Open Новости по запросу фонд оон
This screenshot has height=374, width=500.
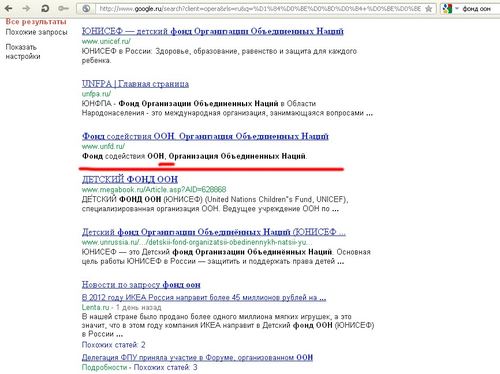coord(141,285)
